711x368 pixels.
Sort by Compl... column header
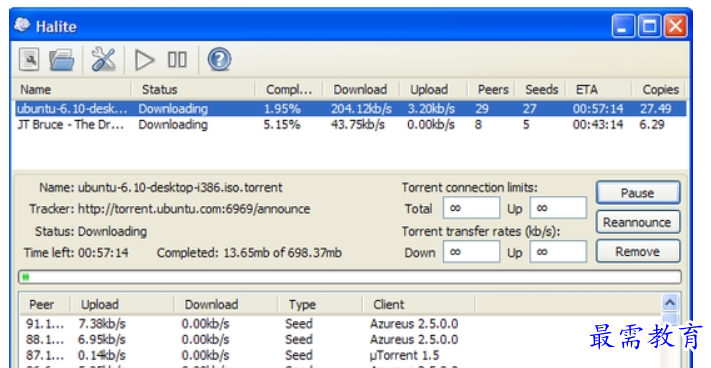pyautogui.click(x=289, y=89)
